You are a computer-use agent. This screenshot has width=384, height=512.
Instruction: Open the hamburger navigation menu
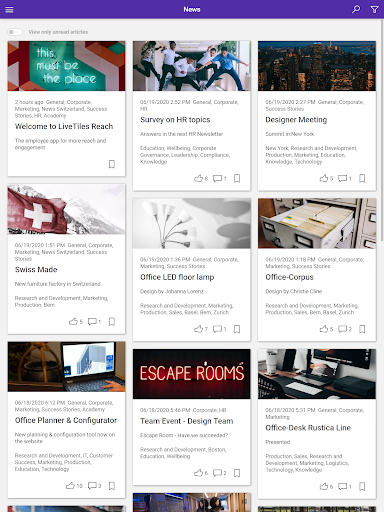[x=9, y=9]
